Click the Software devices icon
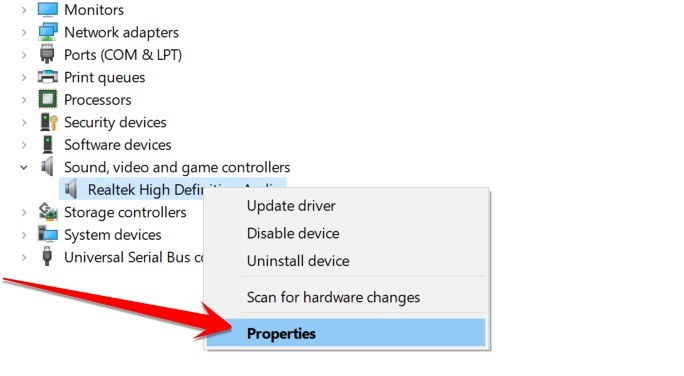The image size is (684, 376). (x=48, y=144)
